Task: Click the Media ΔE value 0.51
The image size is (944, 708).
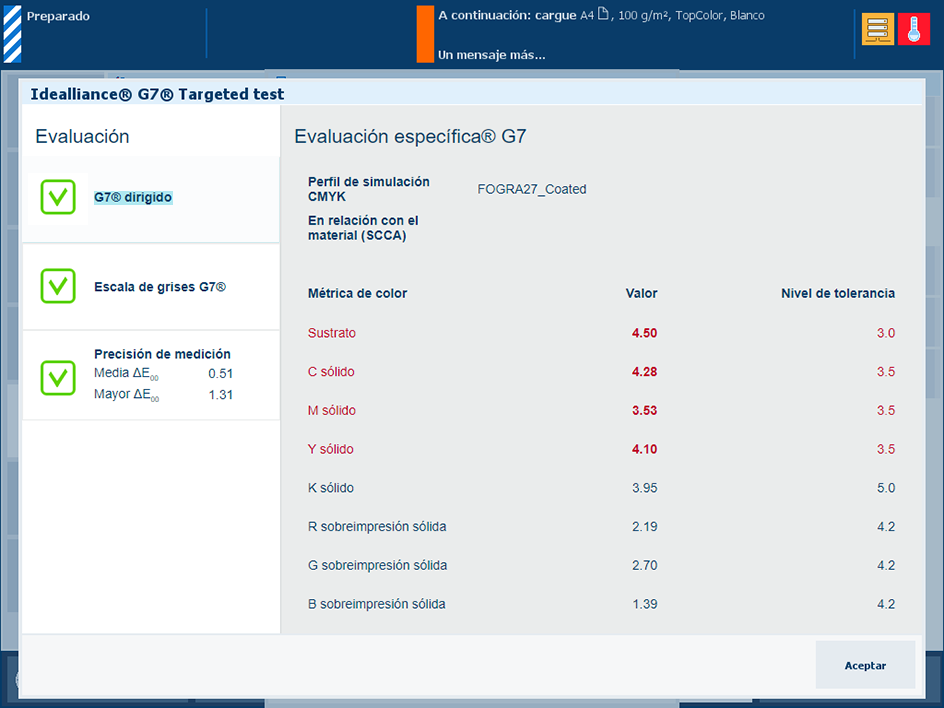Action: (x=220, y=373)
